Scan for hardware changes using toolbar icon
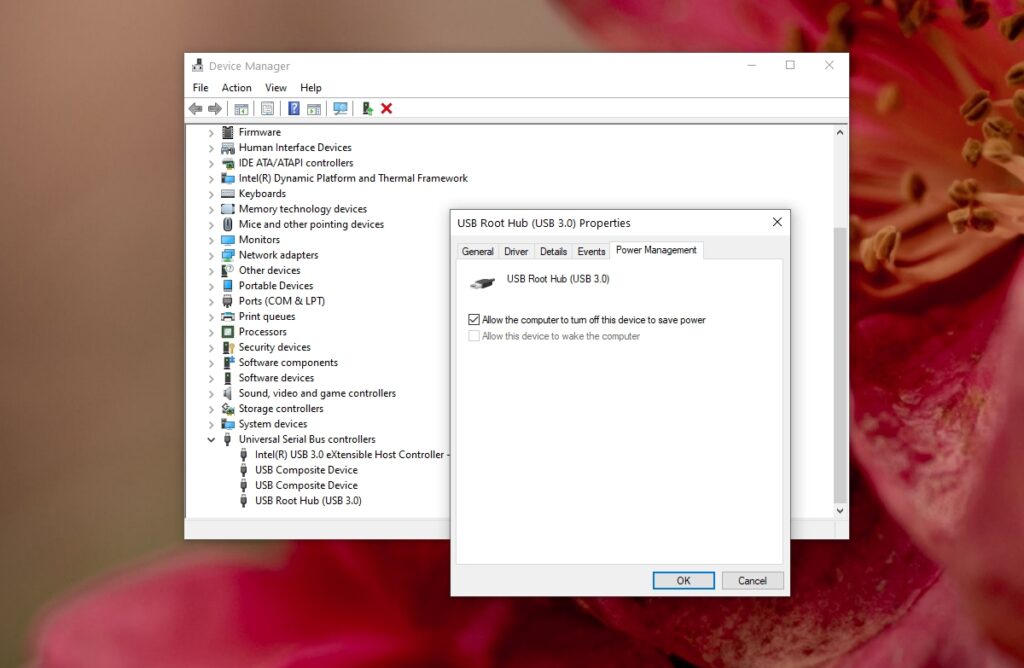The image size is (1024, 668). tap(340, 108)
